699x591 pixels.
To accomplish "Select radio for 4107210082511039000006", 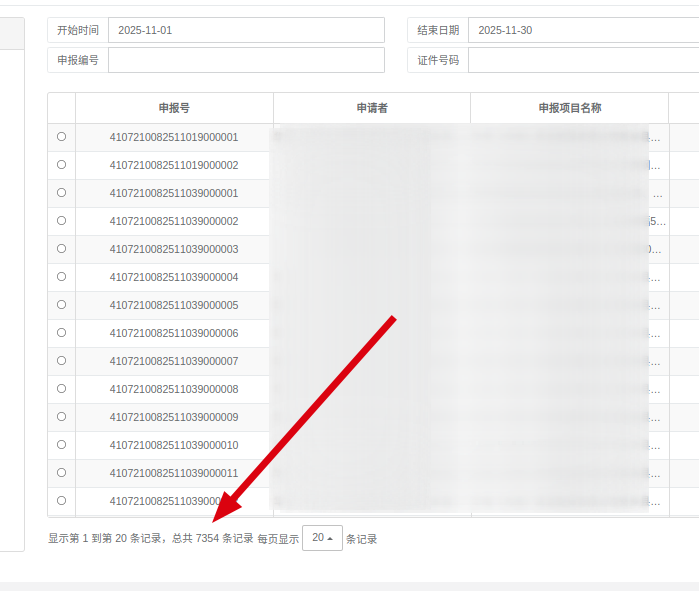I will click(x=61, y=333).
